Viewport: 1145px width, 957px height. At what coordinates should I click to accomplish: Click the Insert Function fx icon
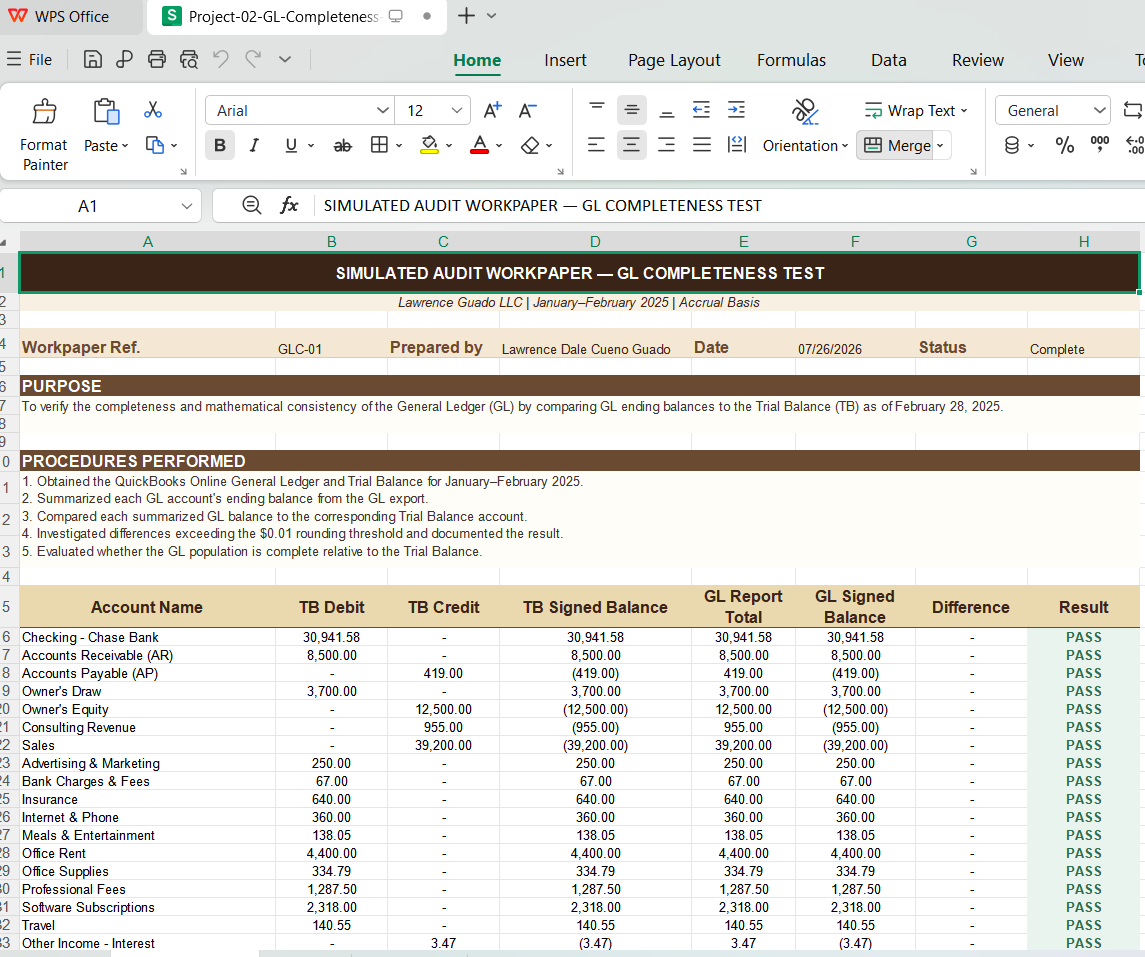[x=289, y=205]
